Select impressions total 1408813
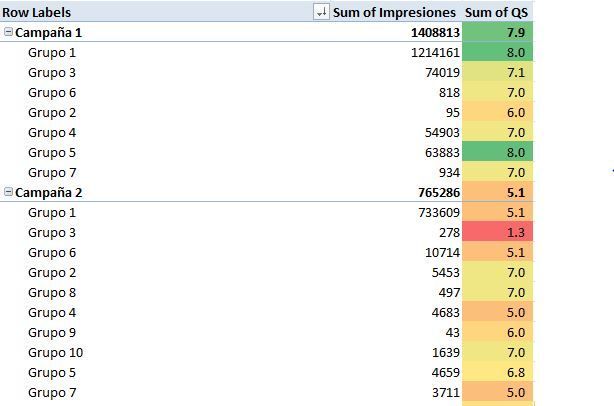This screenshot has height=406, width=614. pos(435,32)
